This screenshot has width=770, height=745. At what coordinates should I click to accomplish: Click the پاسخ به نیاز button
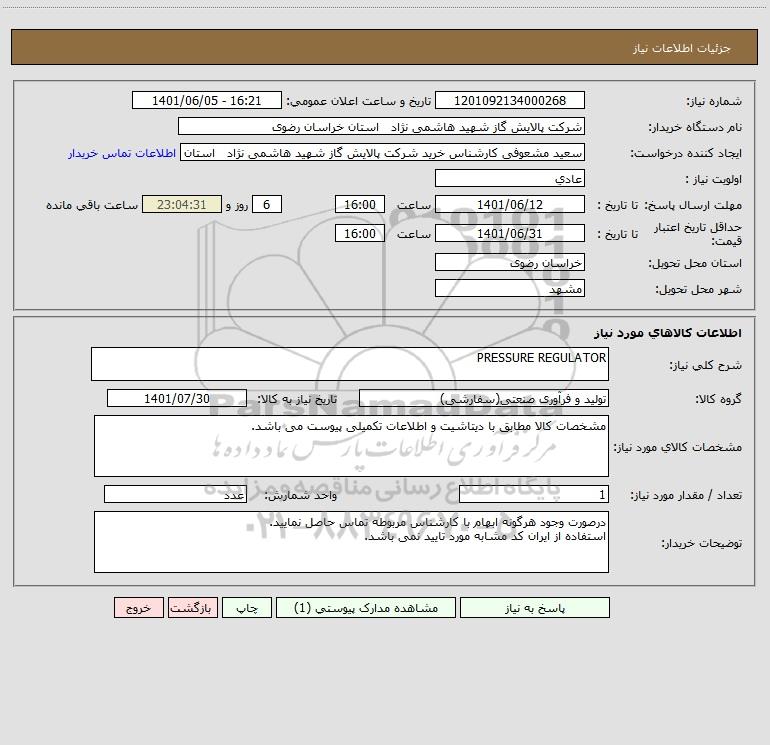coord(535,607)
